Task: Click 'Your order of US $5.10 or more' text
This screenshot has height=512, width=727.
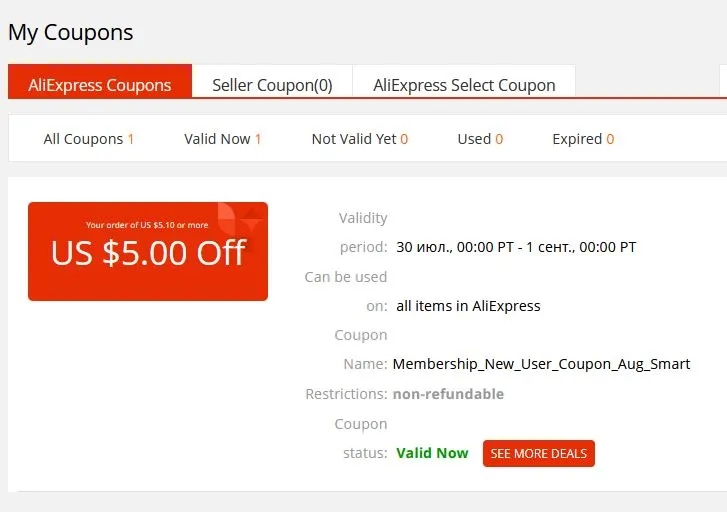Action: (147, 225)
